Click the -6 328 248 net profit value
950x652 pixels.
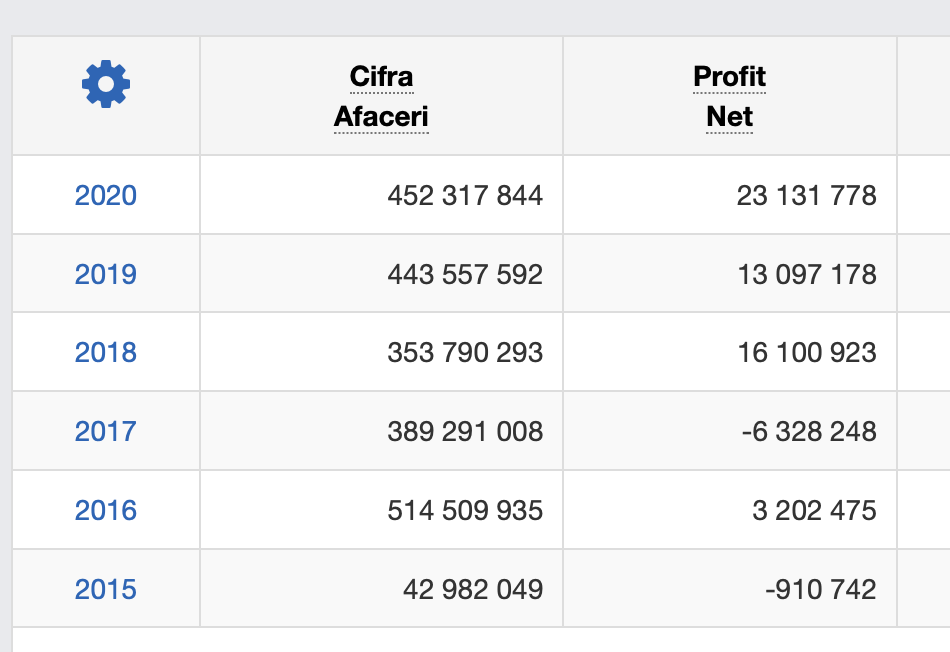[809, 431]
